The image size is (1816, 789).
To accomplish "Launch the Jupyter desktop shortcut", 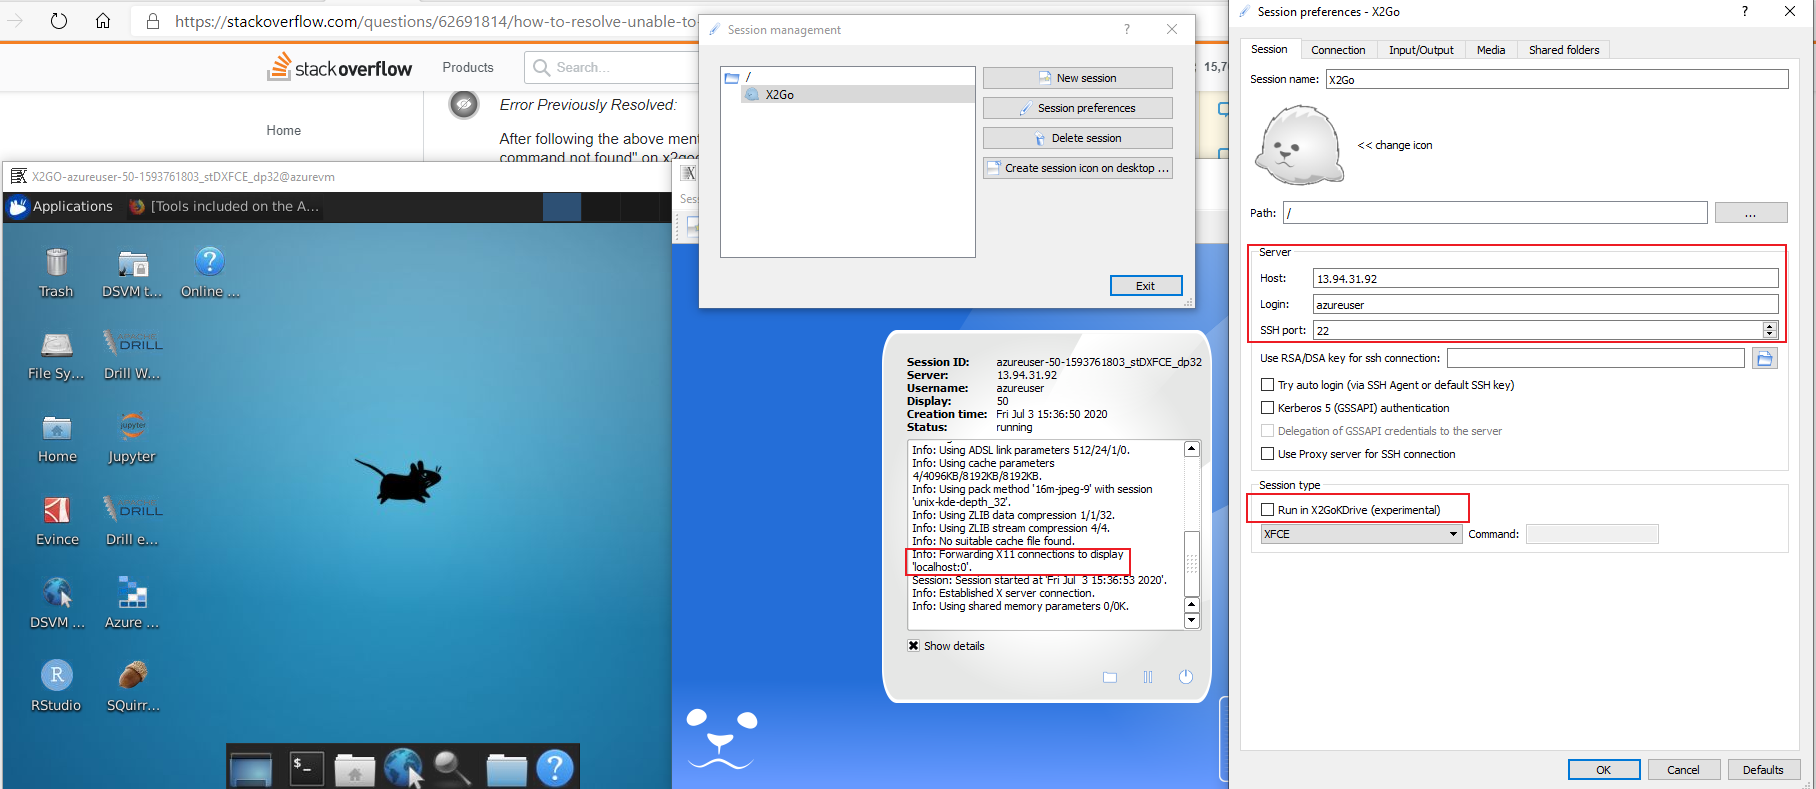I will click(132, 439).
